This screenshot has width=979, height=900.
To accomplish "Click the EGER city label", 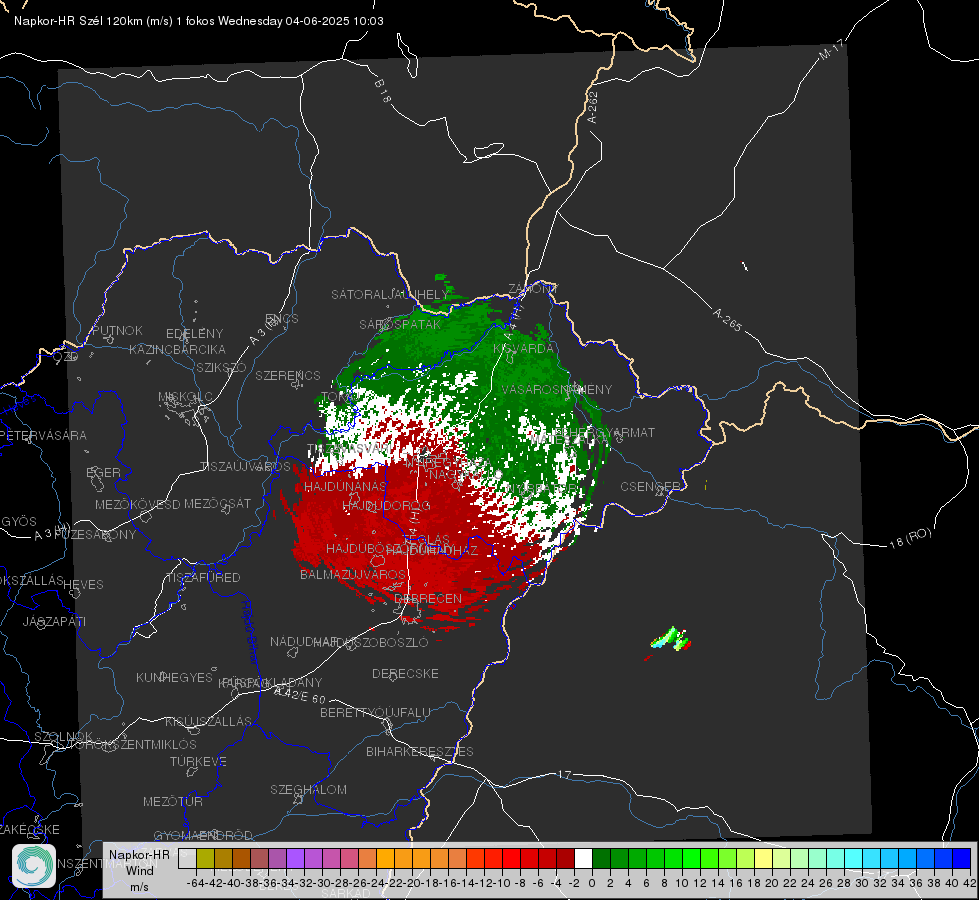I will pos(103,472).
